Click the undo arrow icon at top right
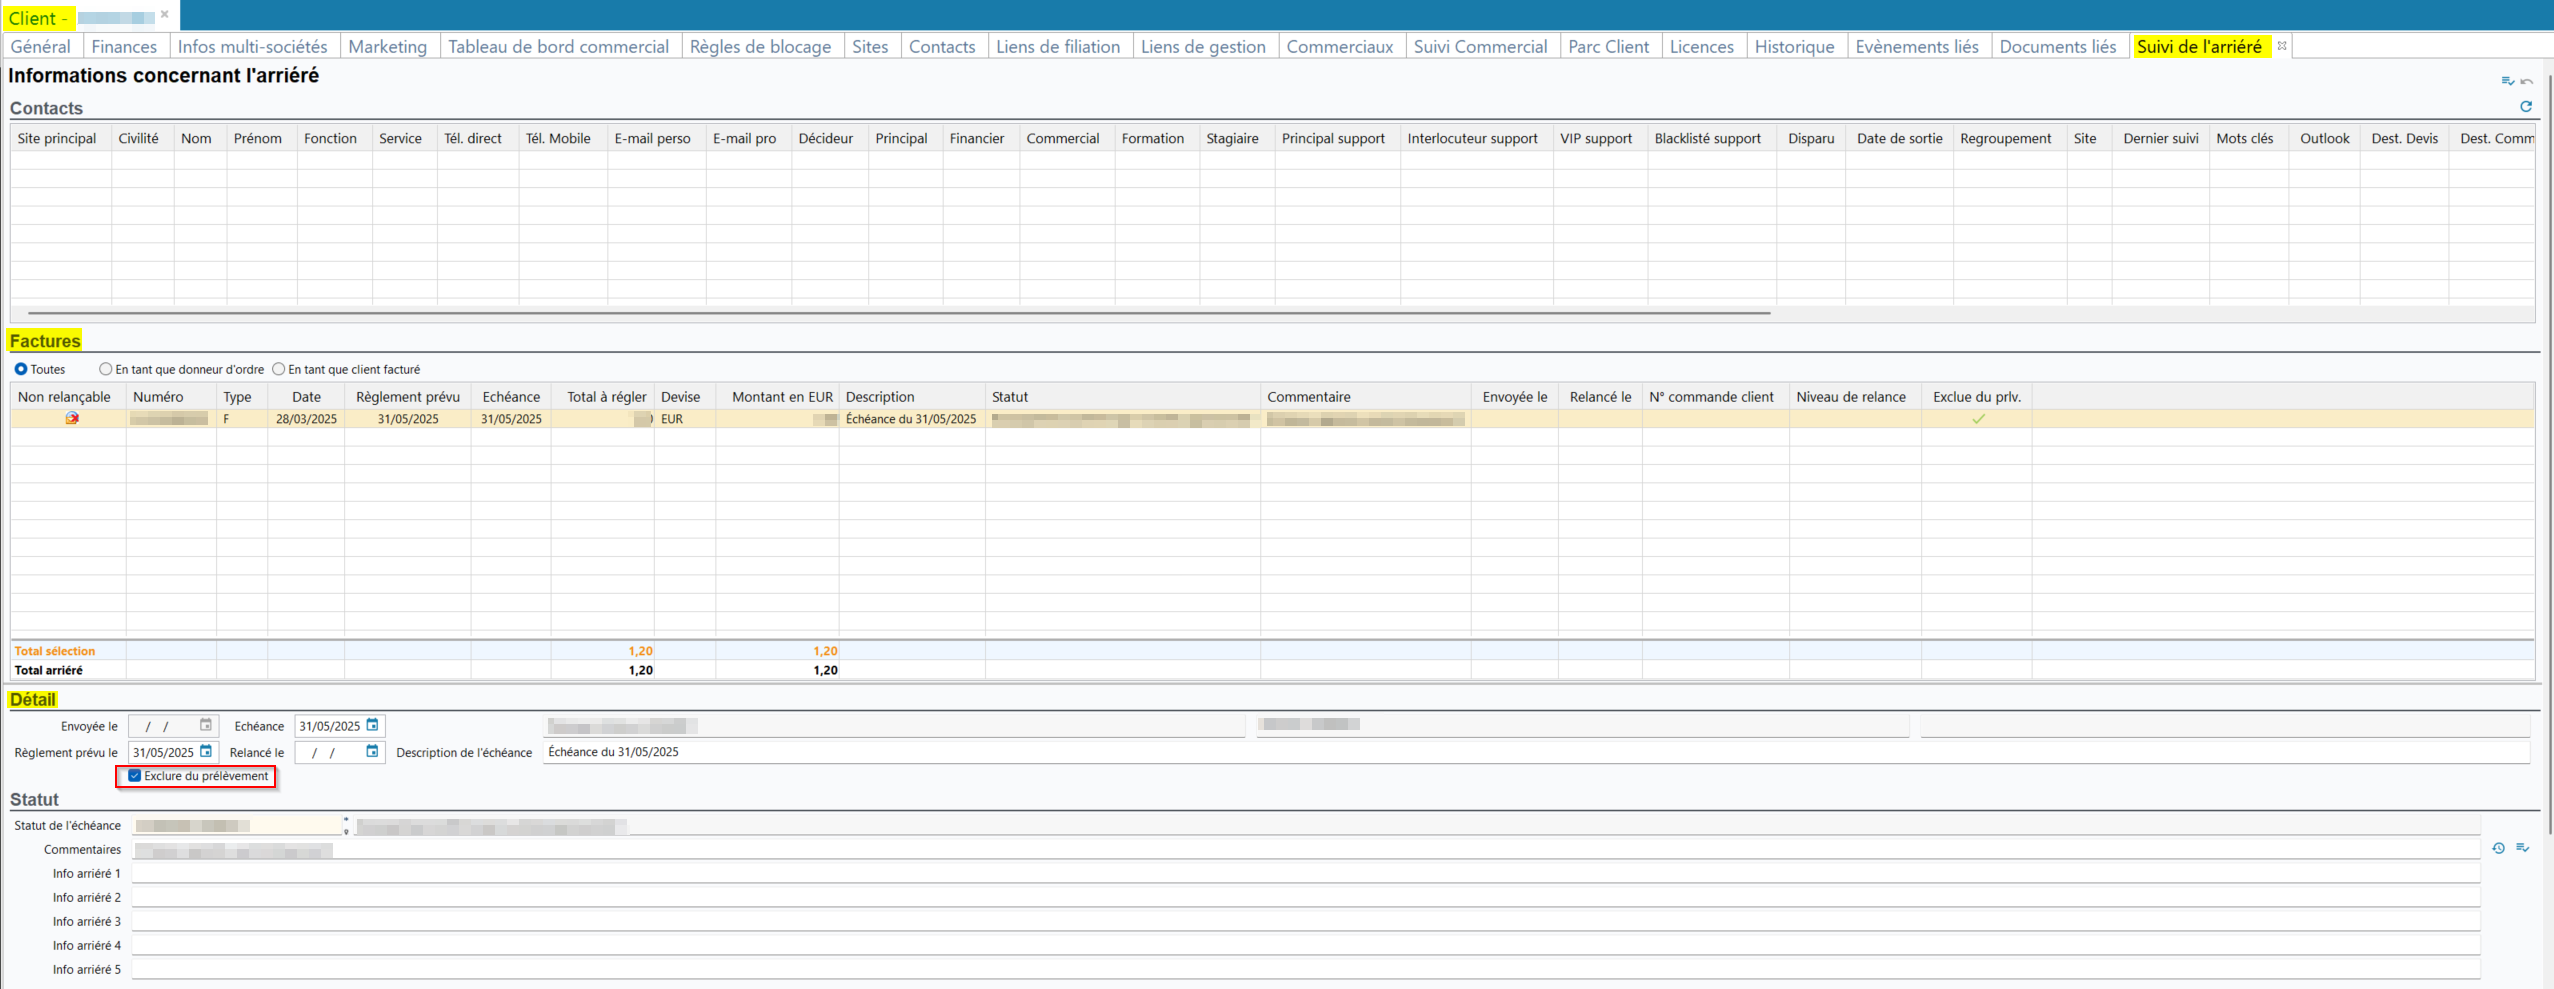Screen dimensions: 2554x989 (x=2527, y=81)
